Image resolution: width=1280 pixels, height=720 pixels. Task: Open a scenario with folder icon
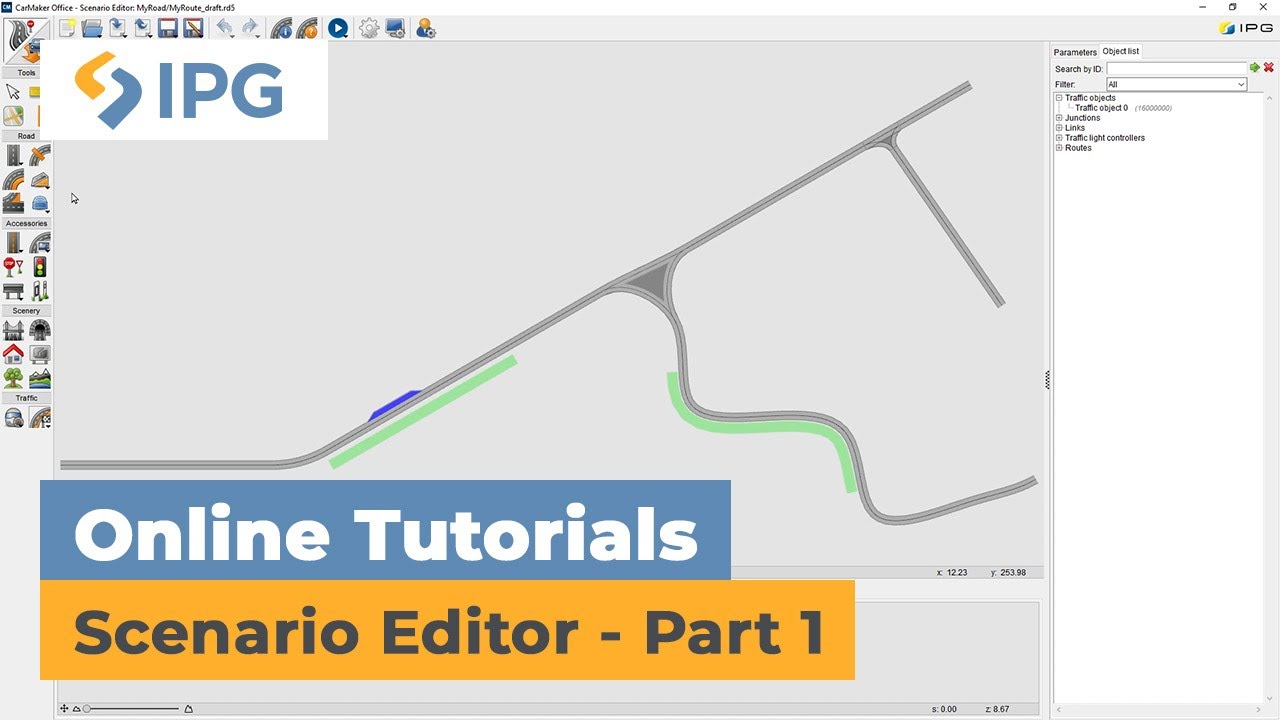91,28
